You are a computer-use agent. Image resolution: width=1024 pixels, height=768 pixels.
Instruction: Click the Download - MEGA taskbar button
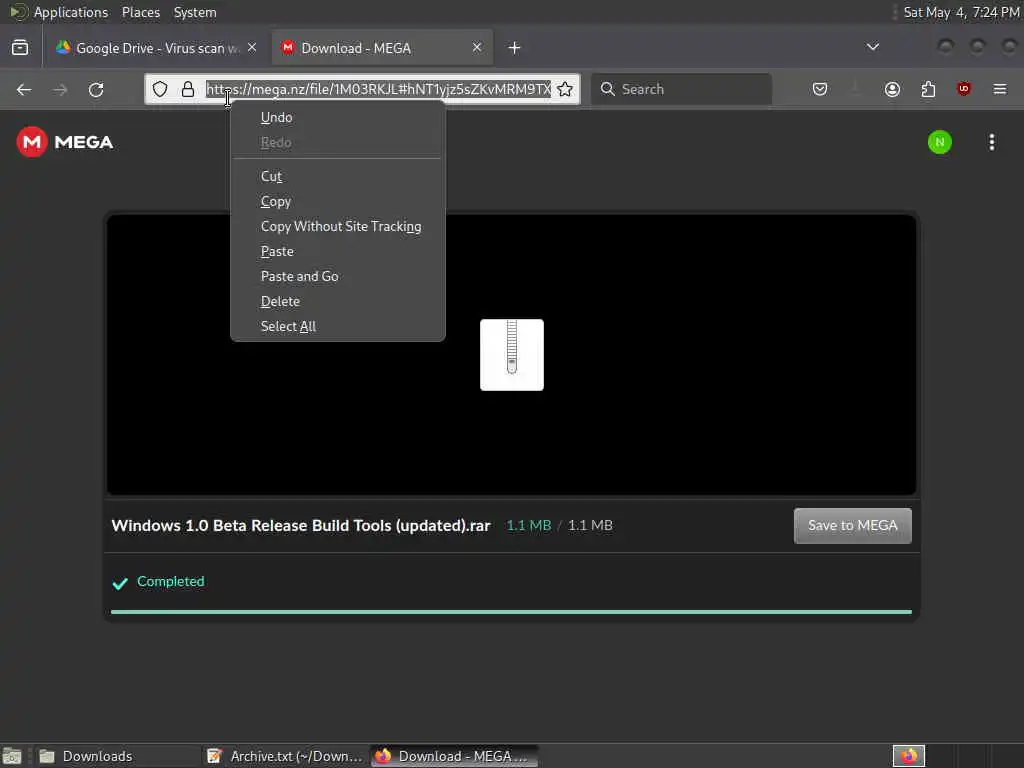click(x=455, y=756)
